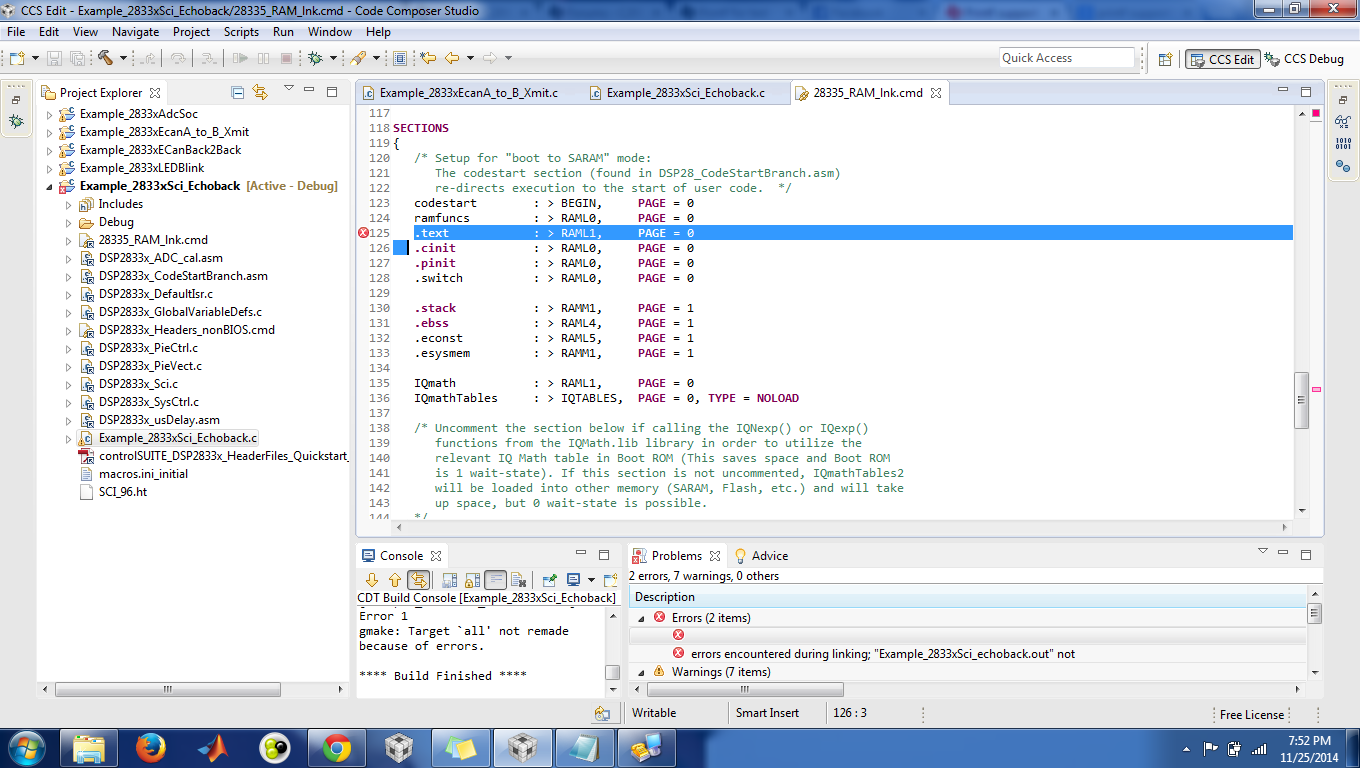Open the File menu

click(16, 32)
